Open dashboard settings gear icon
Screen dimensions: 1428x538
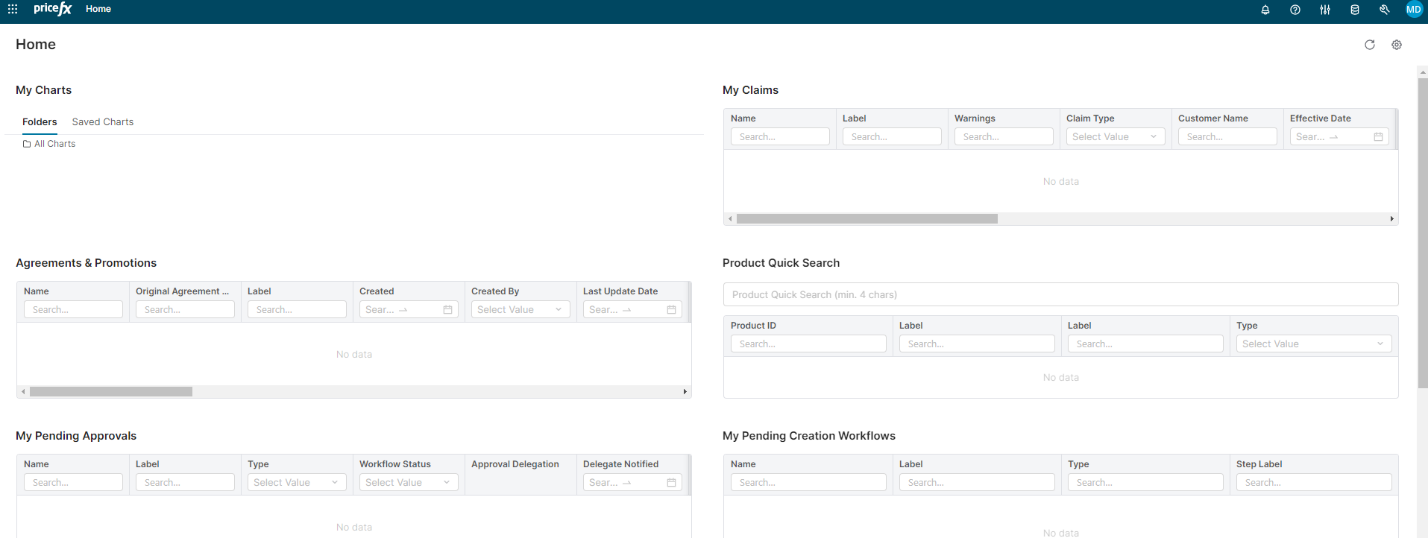point(1397,45)
